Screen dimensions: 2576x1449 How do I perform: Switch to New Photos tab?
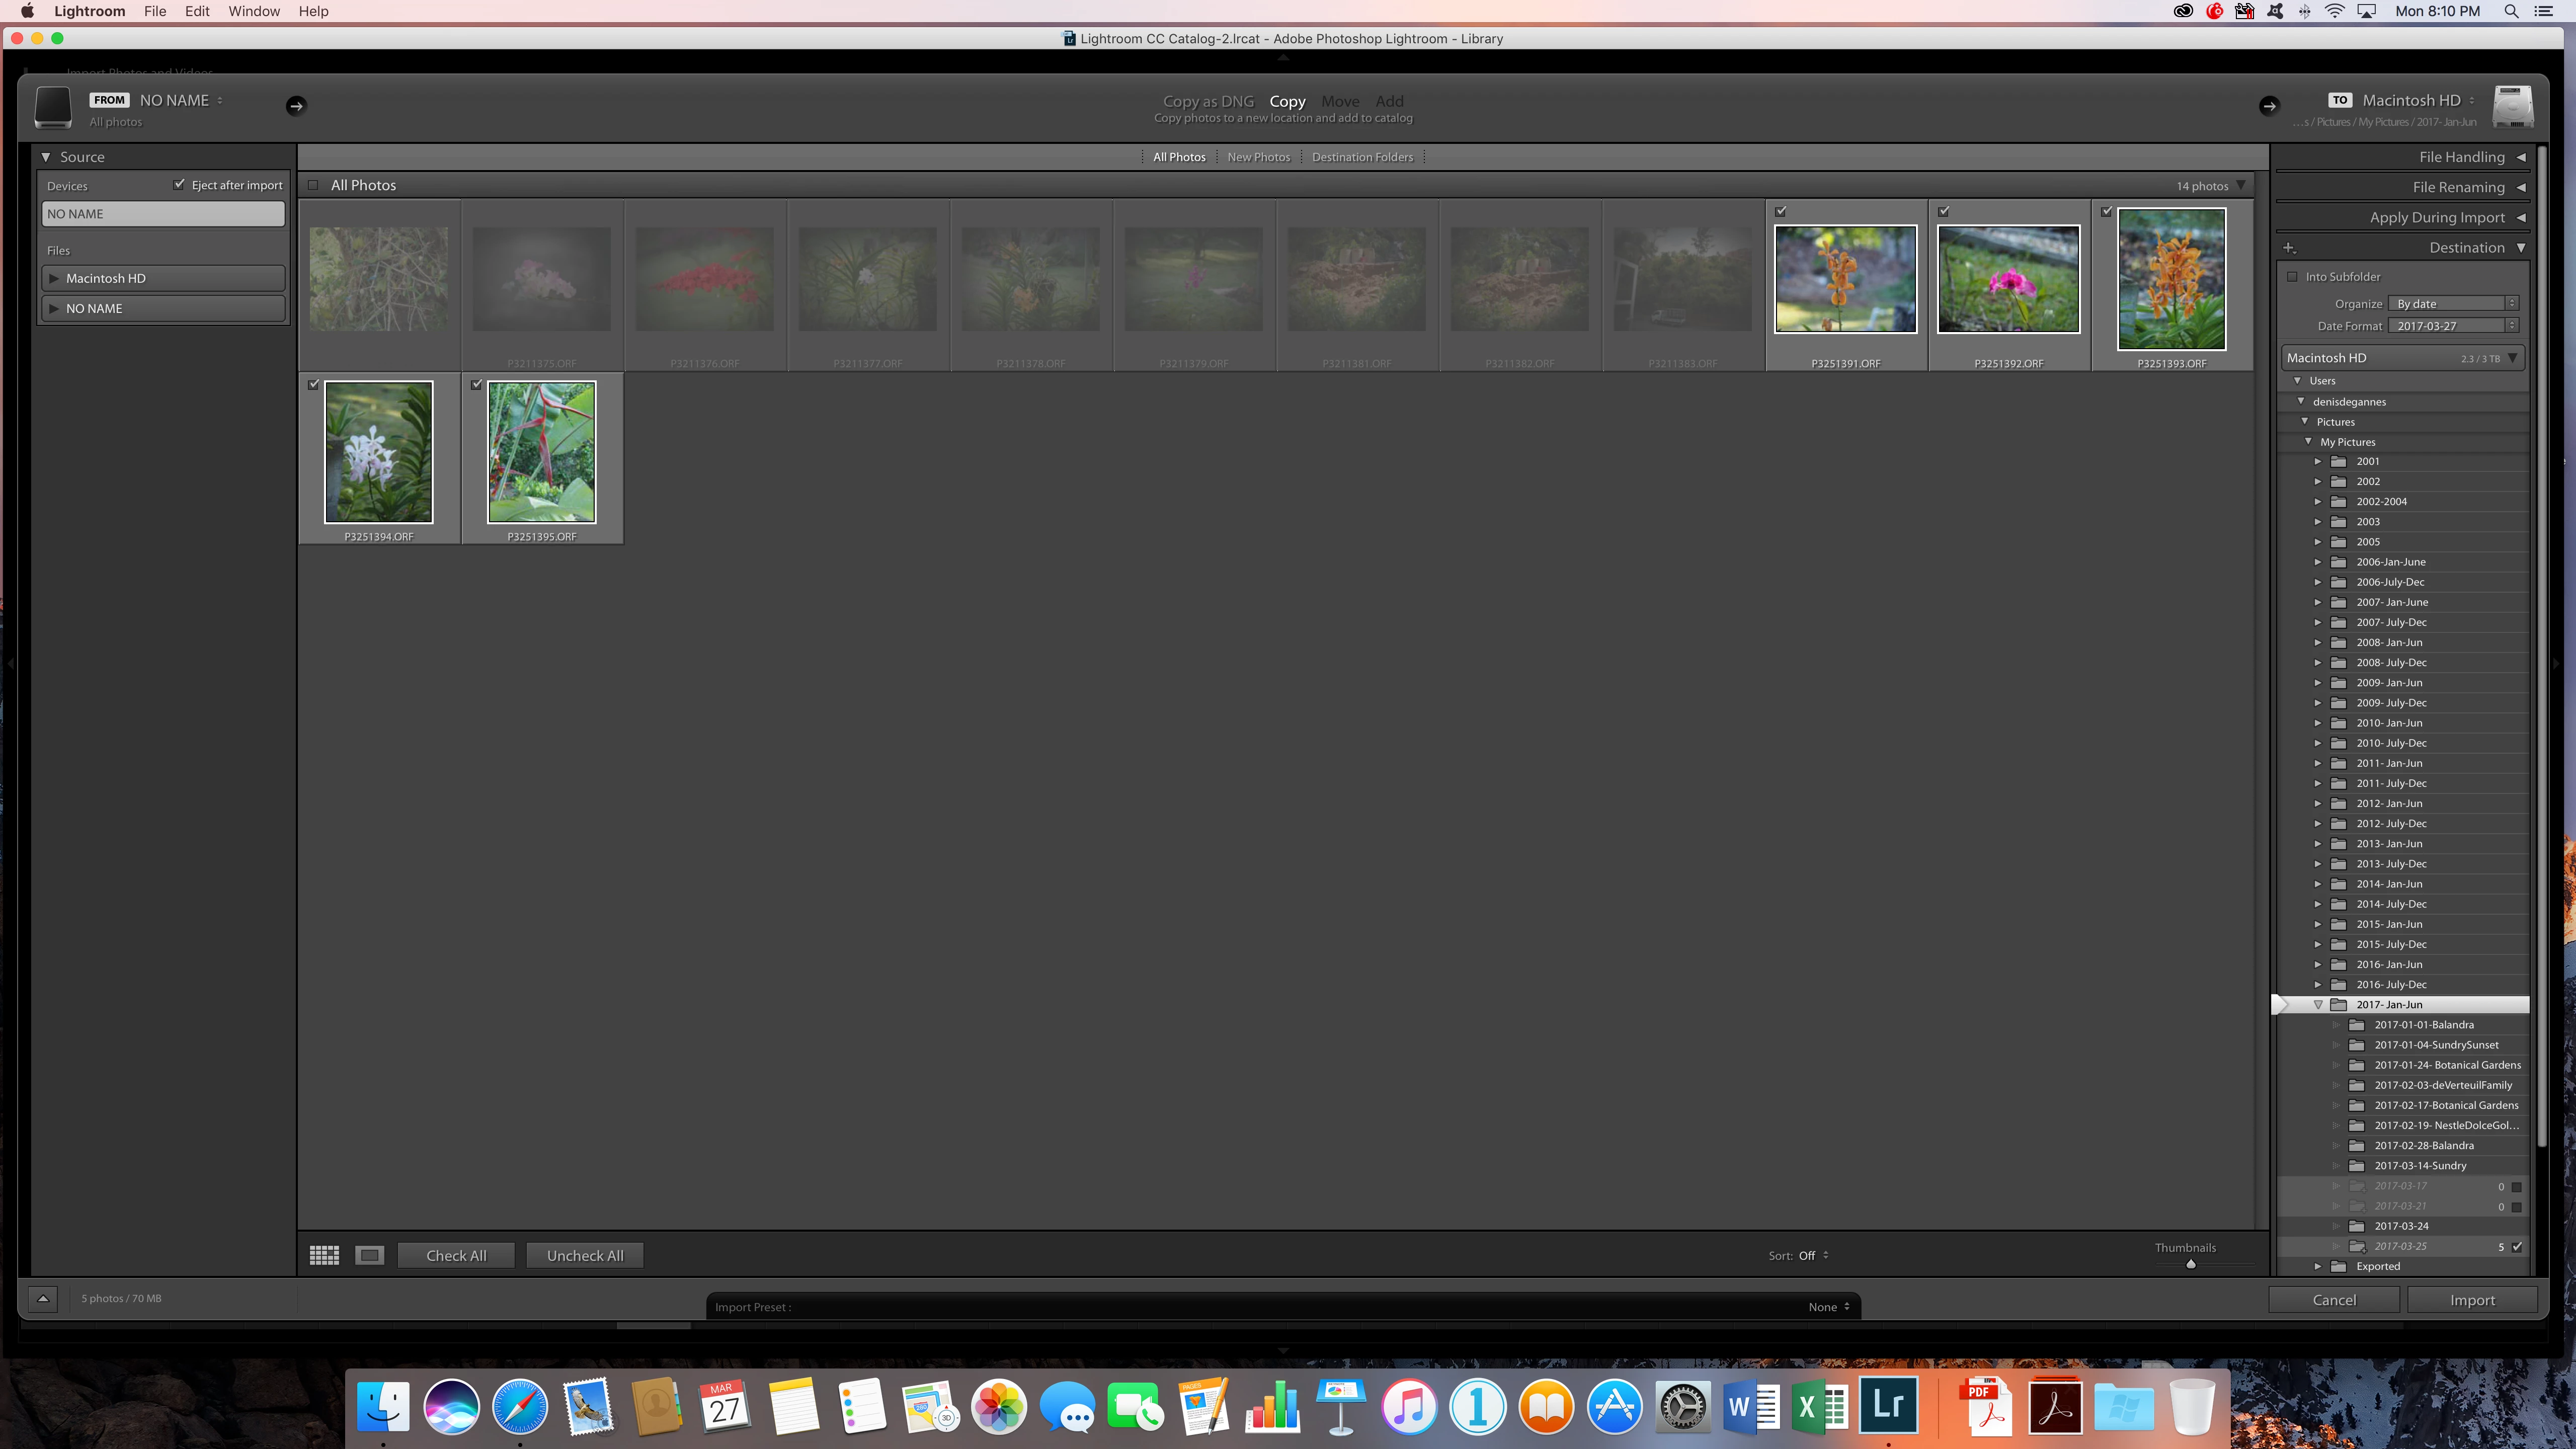[x=1258, y=157]
